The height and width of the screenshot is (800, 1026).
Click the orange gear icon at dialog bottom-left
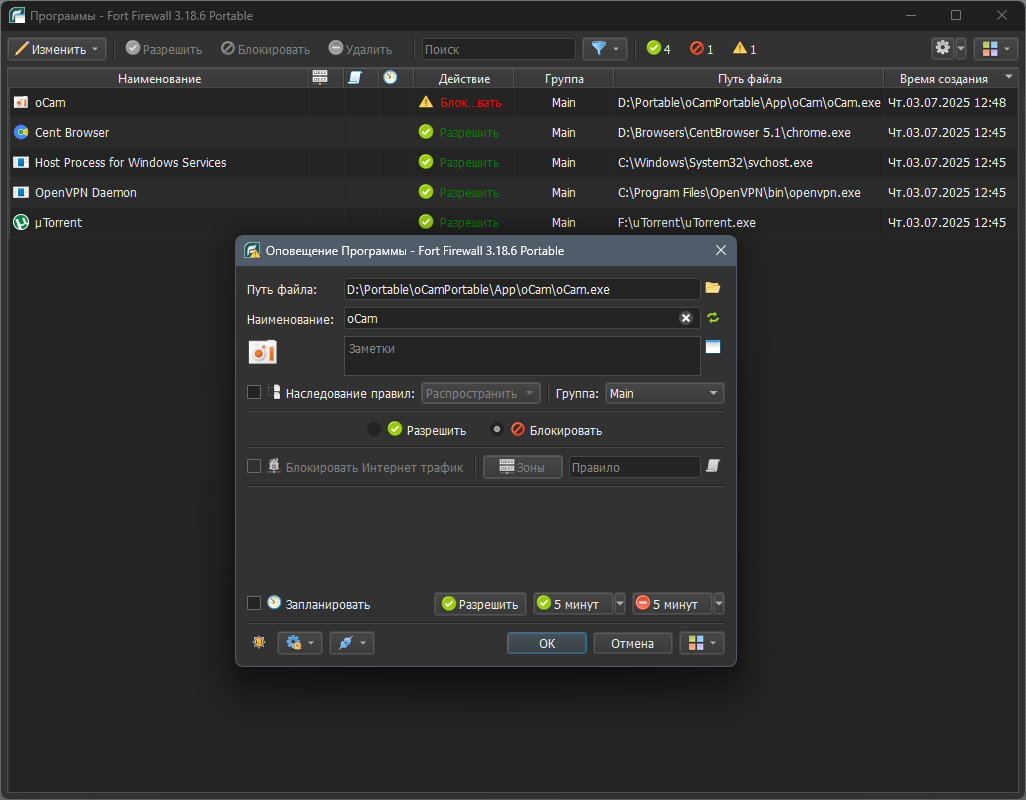259,642
